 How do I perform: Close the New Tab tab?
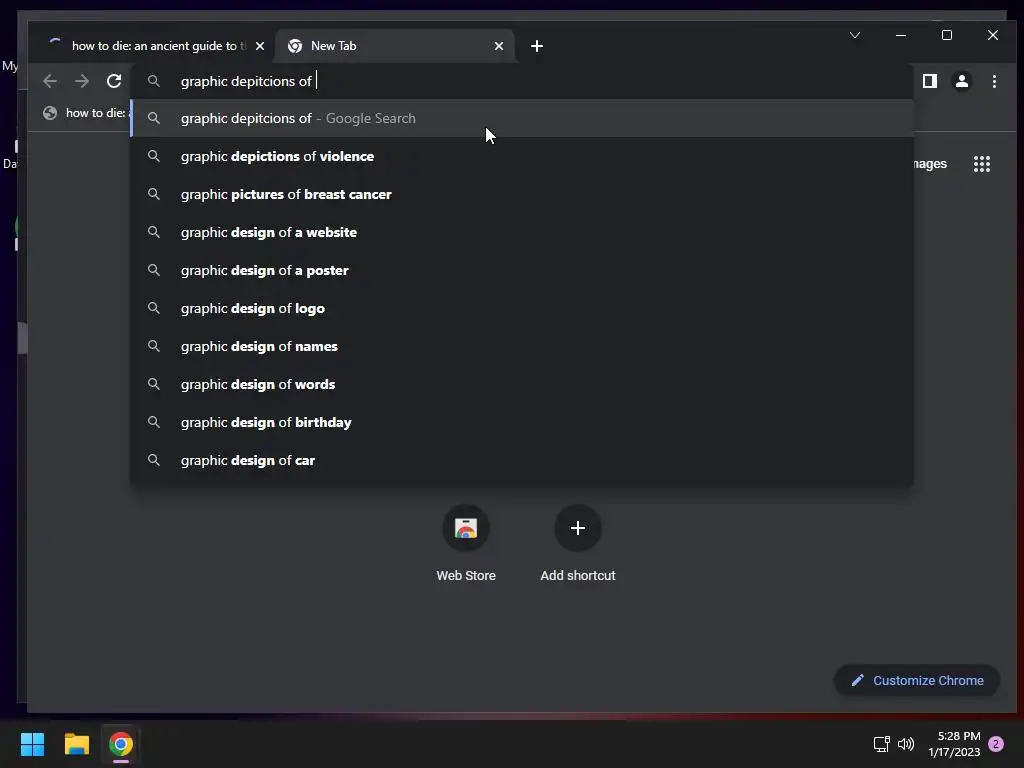[499, 46]
